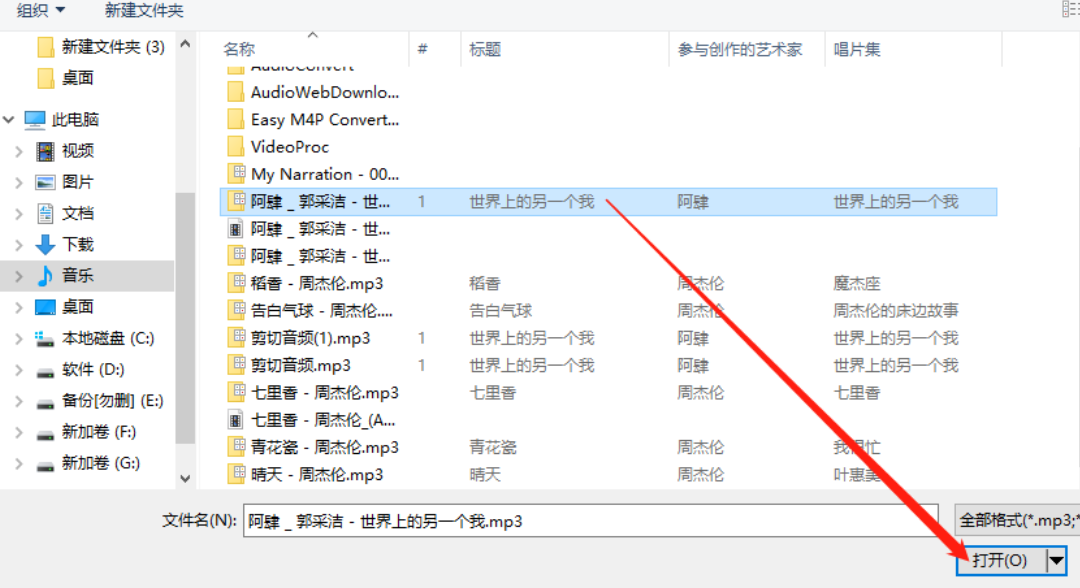
Task: Expand the 软件 (D:) drive tree node
Action: click(x=19, y=370)
